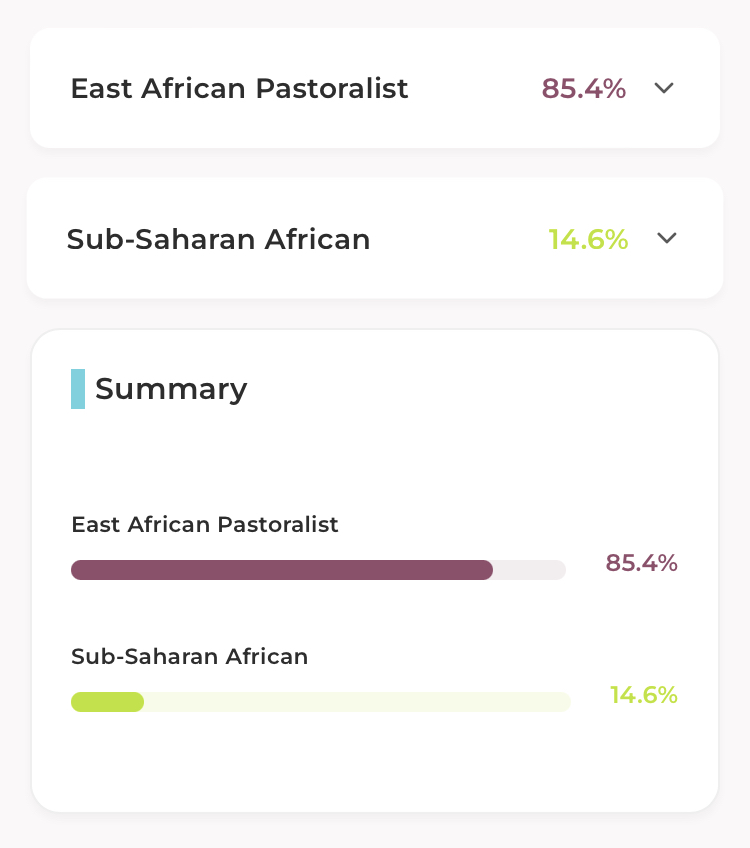Click blank space below Summary's green bar
The width and height of the screenshot is (750, 848).
pyautogui.click(x=374, y=762)
